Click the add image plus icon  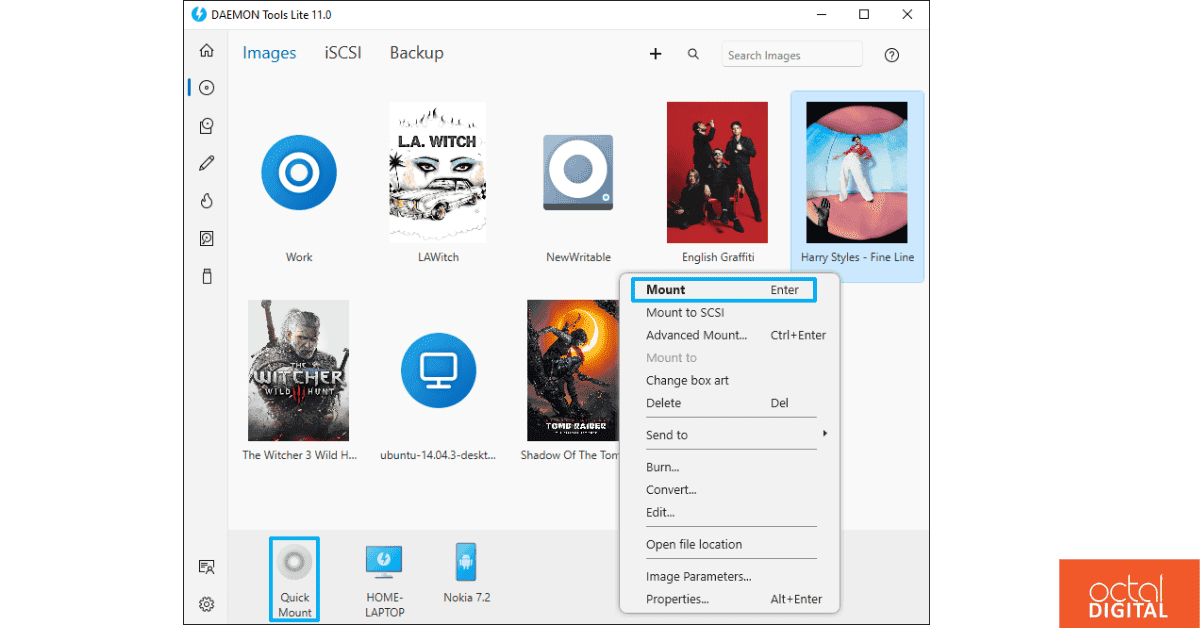tap(655, 54)
